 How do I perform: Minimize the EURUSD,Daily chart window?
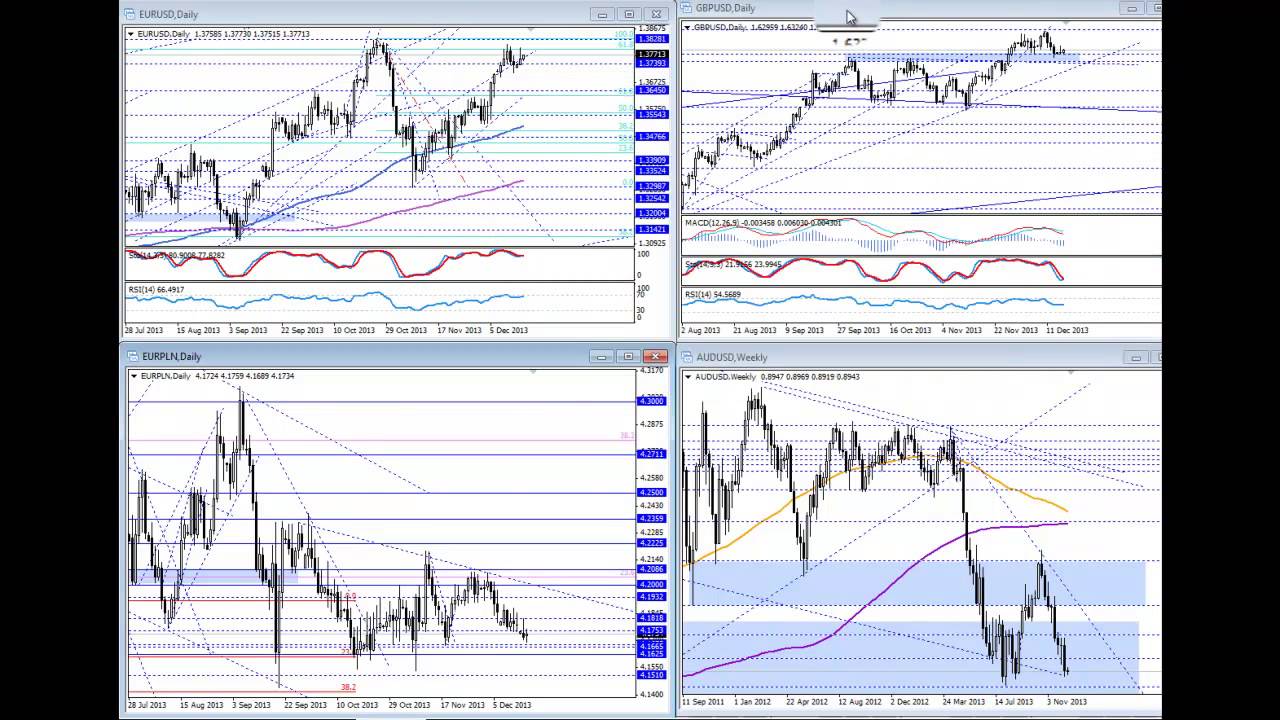pyautogui.click(x=602, y=14)
